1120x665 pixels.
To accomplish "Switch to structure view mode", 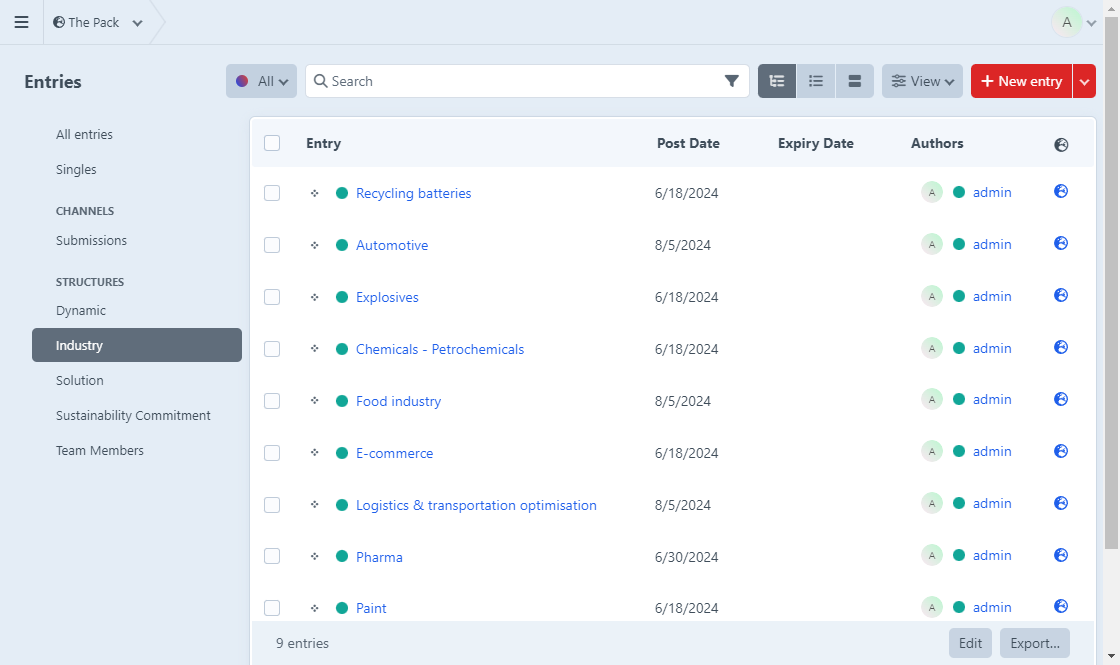I will pos(777,81).
